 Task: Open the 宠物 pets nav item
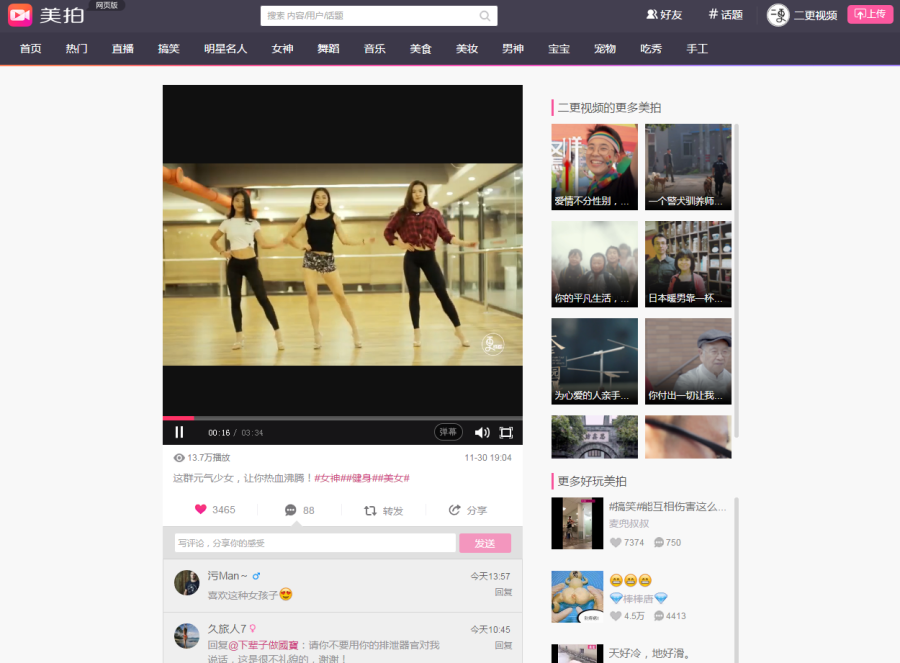(x=605, y=49)
